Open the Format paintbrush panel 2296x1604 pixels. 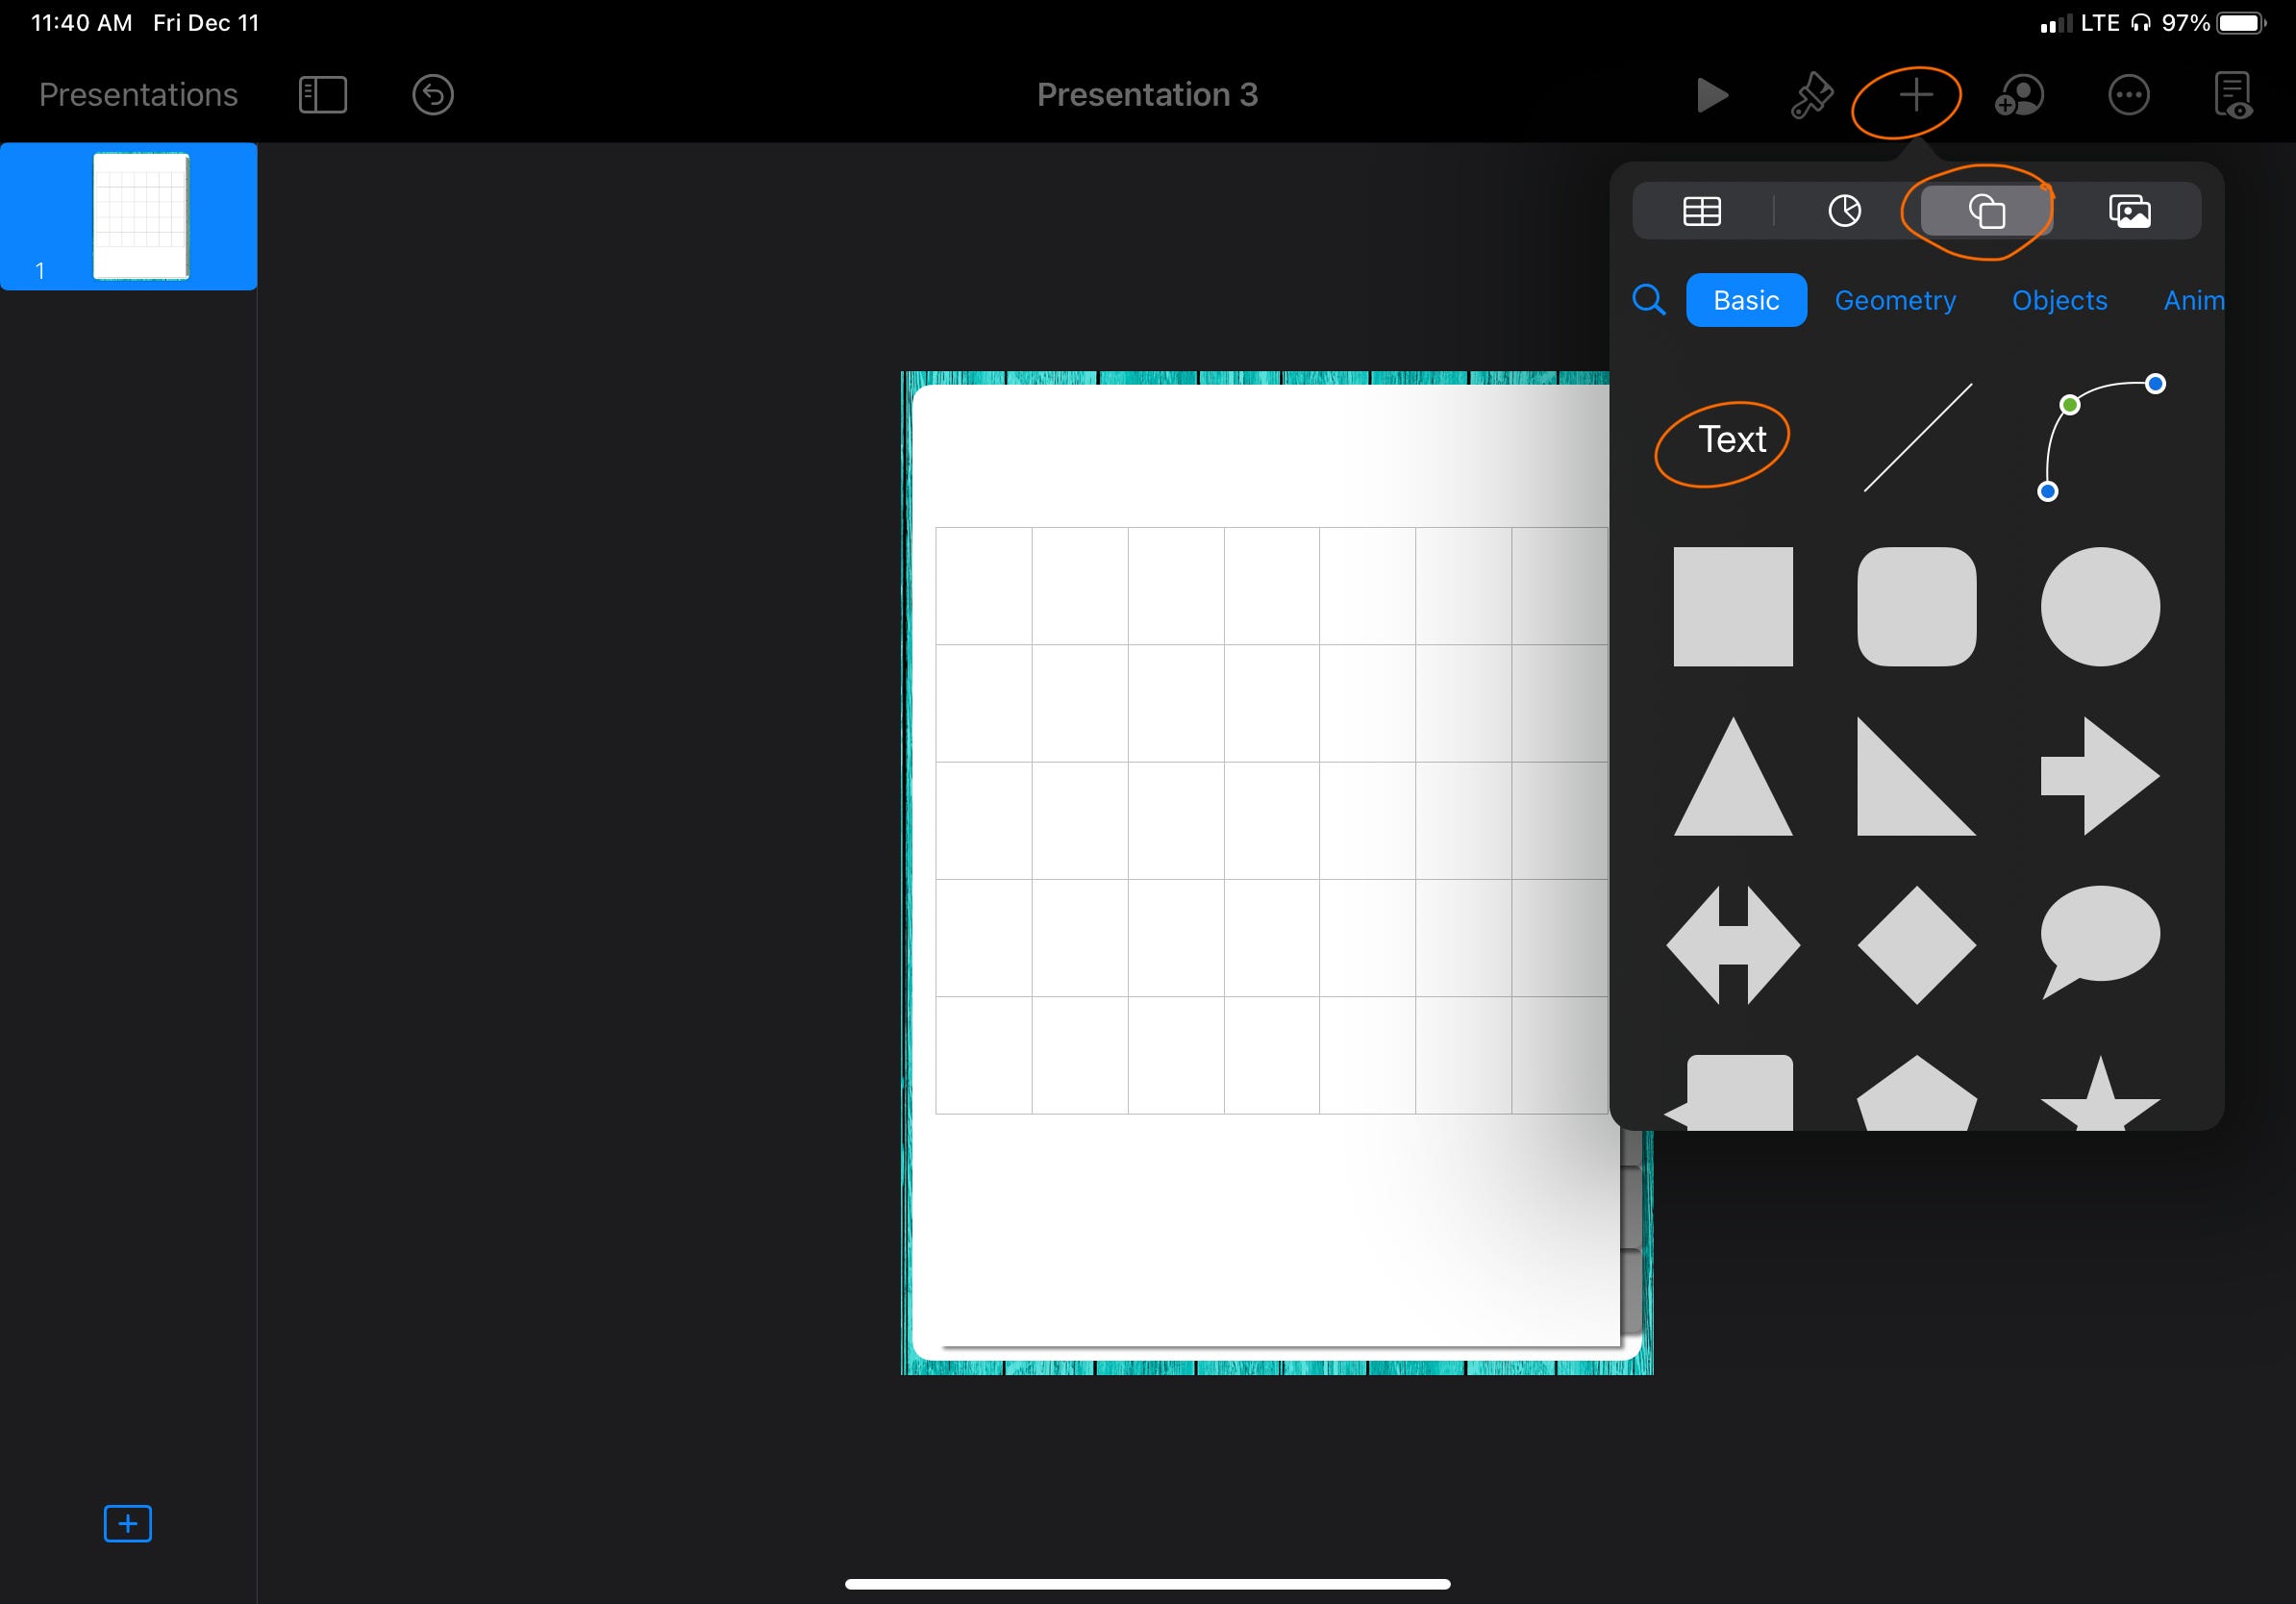pos(1811,96)
